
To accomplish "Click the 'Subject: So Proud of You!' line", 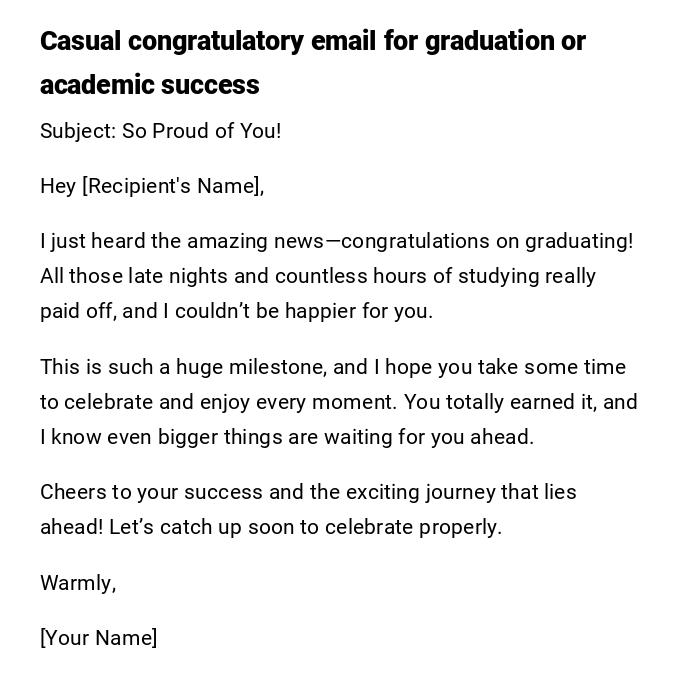I will 161,131.
